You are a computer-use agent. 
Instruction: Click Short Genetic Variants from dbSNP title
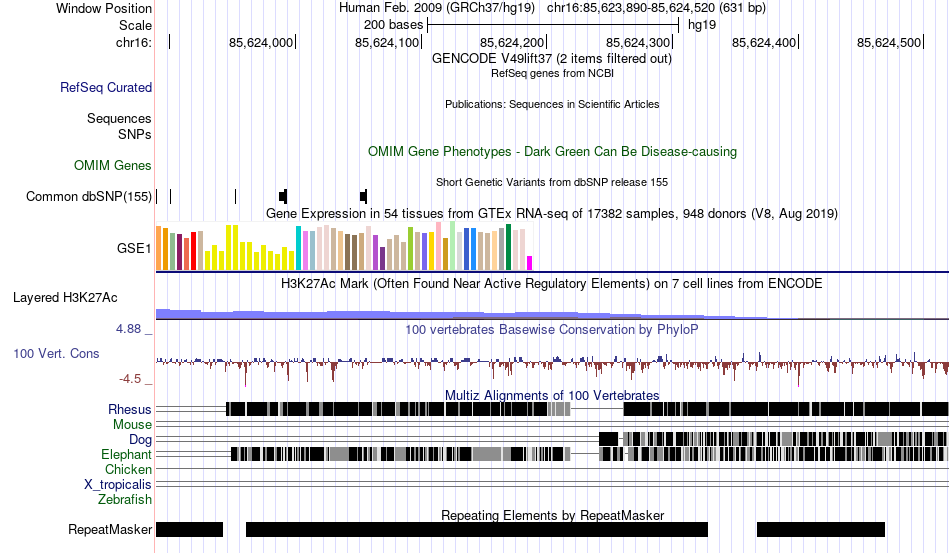pyautogui.click(x=552, y=182)
